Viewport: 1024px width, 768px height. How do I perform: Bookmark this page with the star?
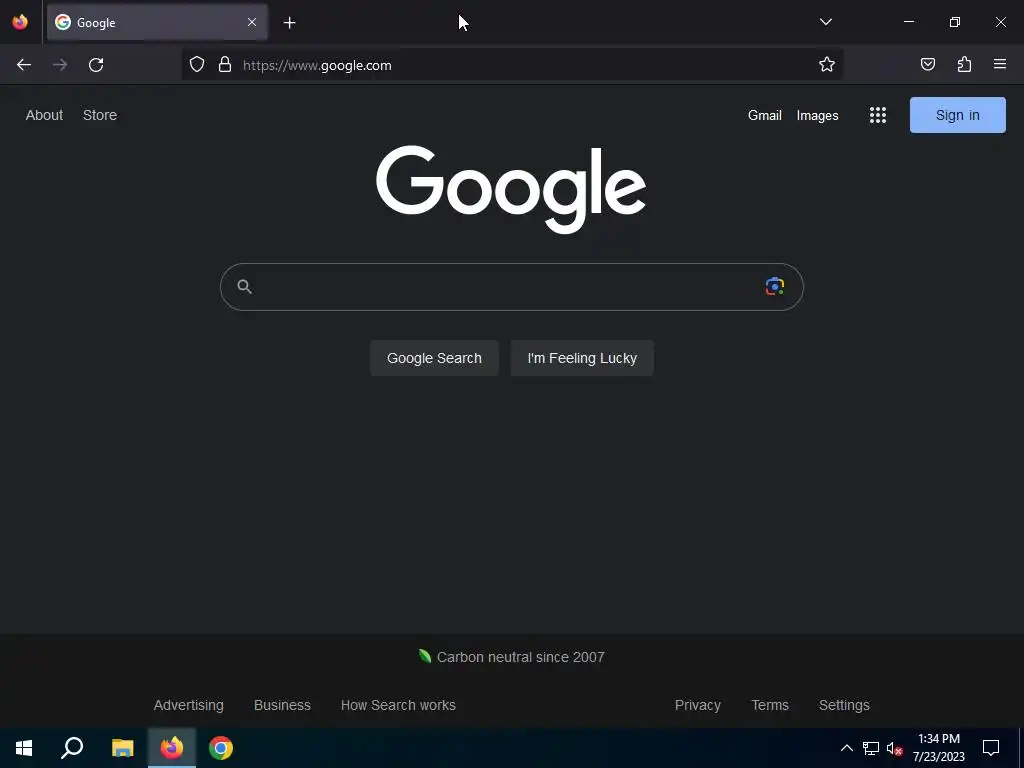click(827, 65)
